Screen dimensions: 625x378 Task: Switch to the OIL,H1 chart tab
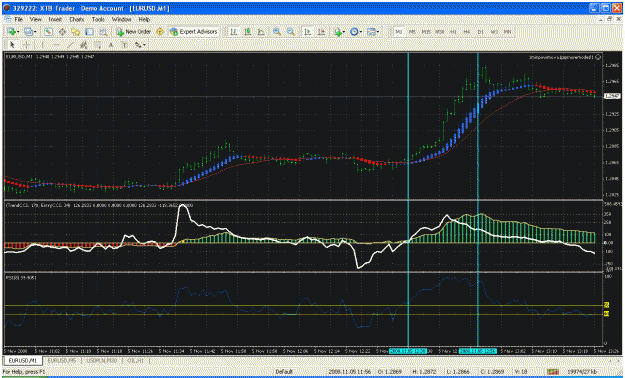coord(136,360)
